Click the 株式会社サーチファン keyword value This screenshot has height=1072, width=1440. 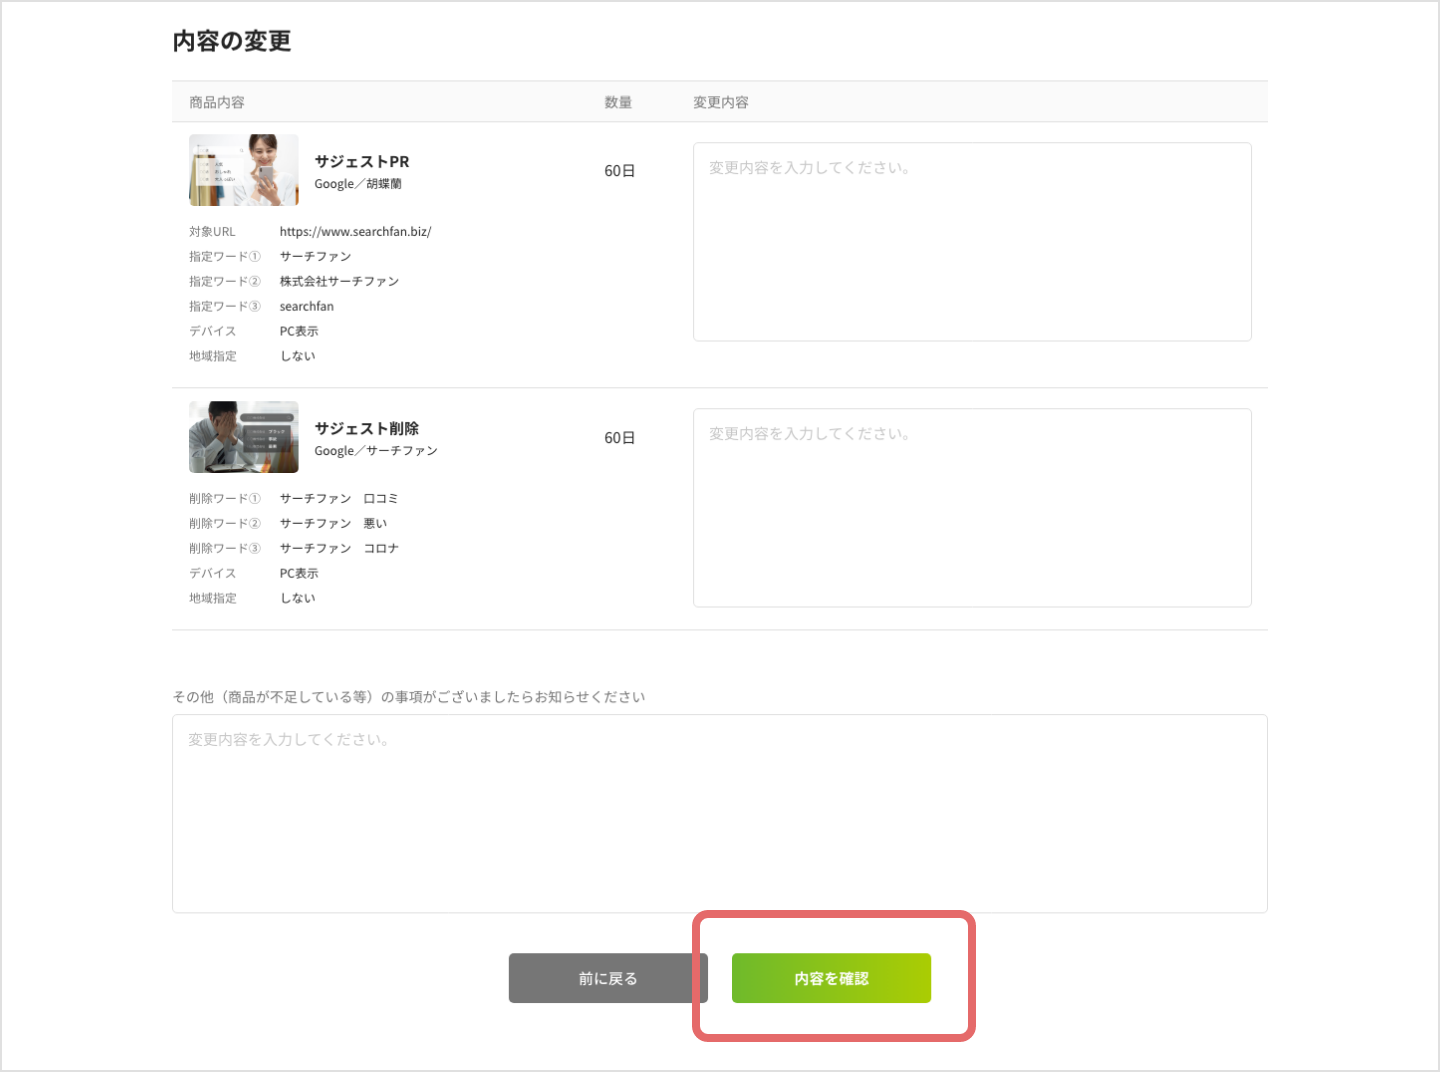pos(339,282)
